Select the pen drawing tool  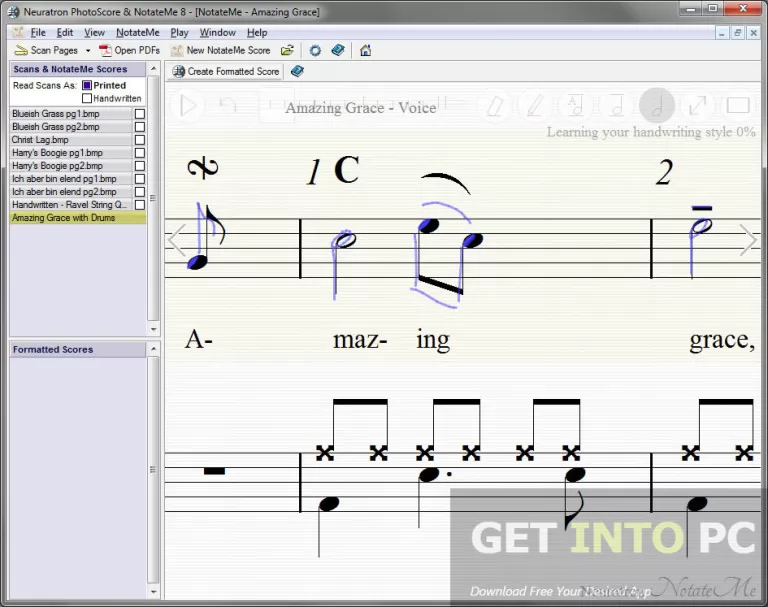535,106
